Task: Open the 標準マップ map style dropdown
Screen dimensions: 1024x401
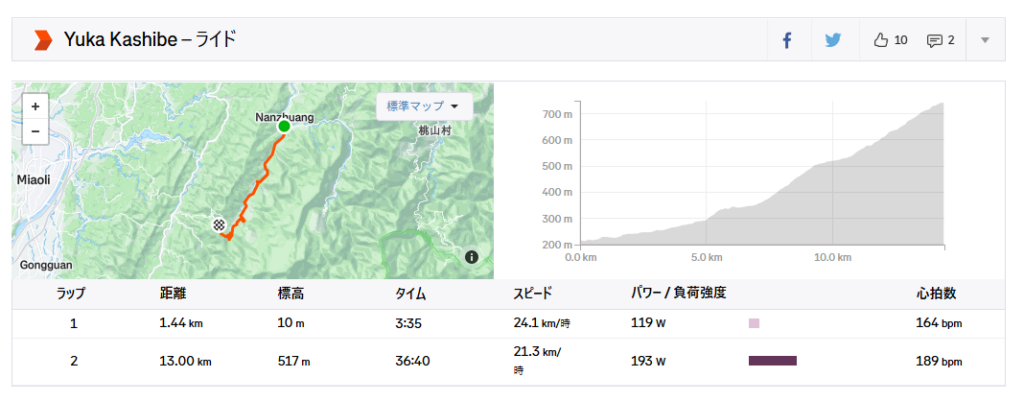Action: click(x=423, y=106)
